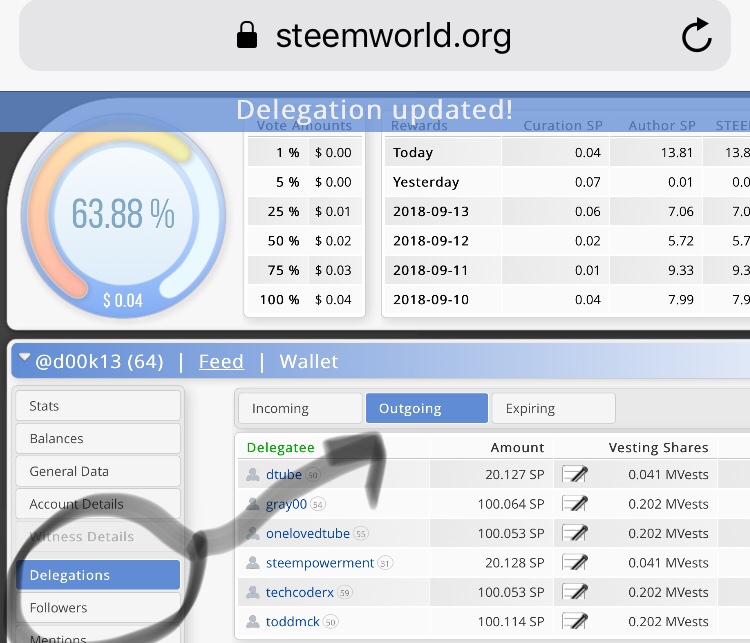Sort by the Vesting Shares column header
This screenshot has height=643, width=750.
coord(658,447)
